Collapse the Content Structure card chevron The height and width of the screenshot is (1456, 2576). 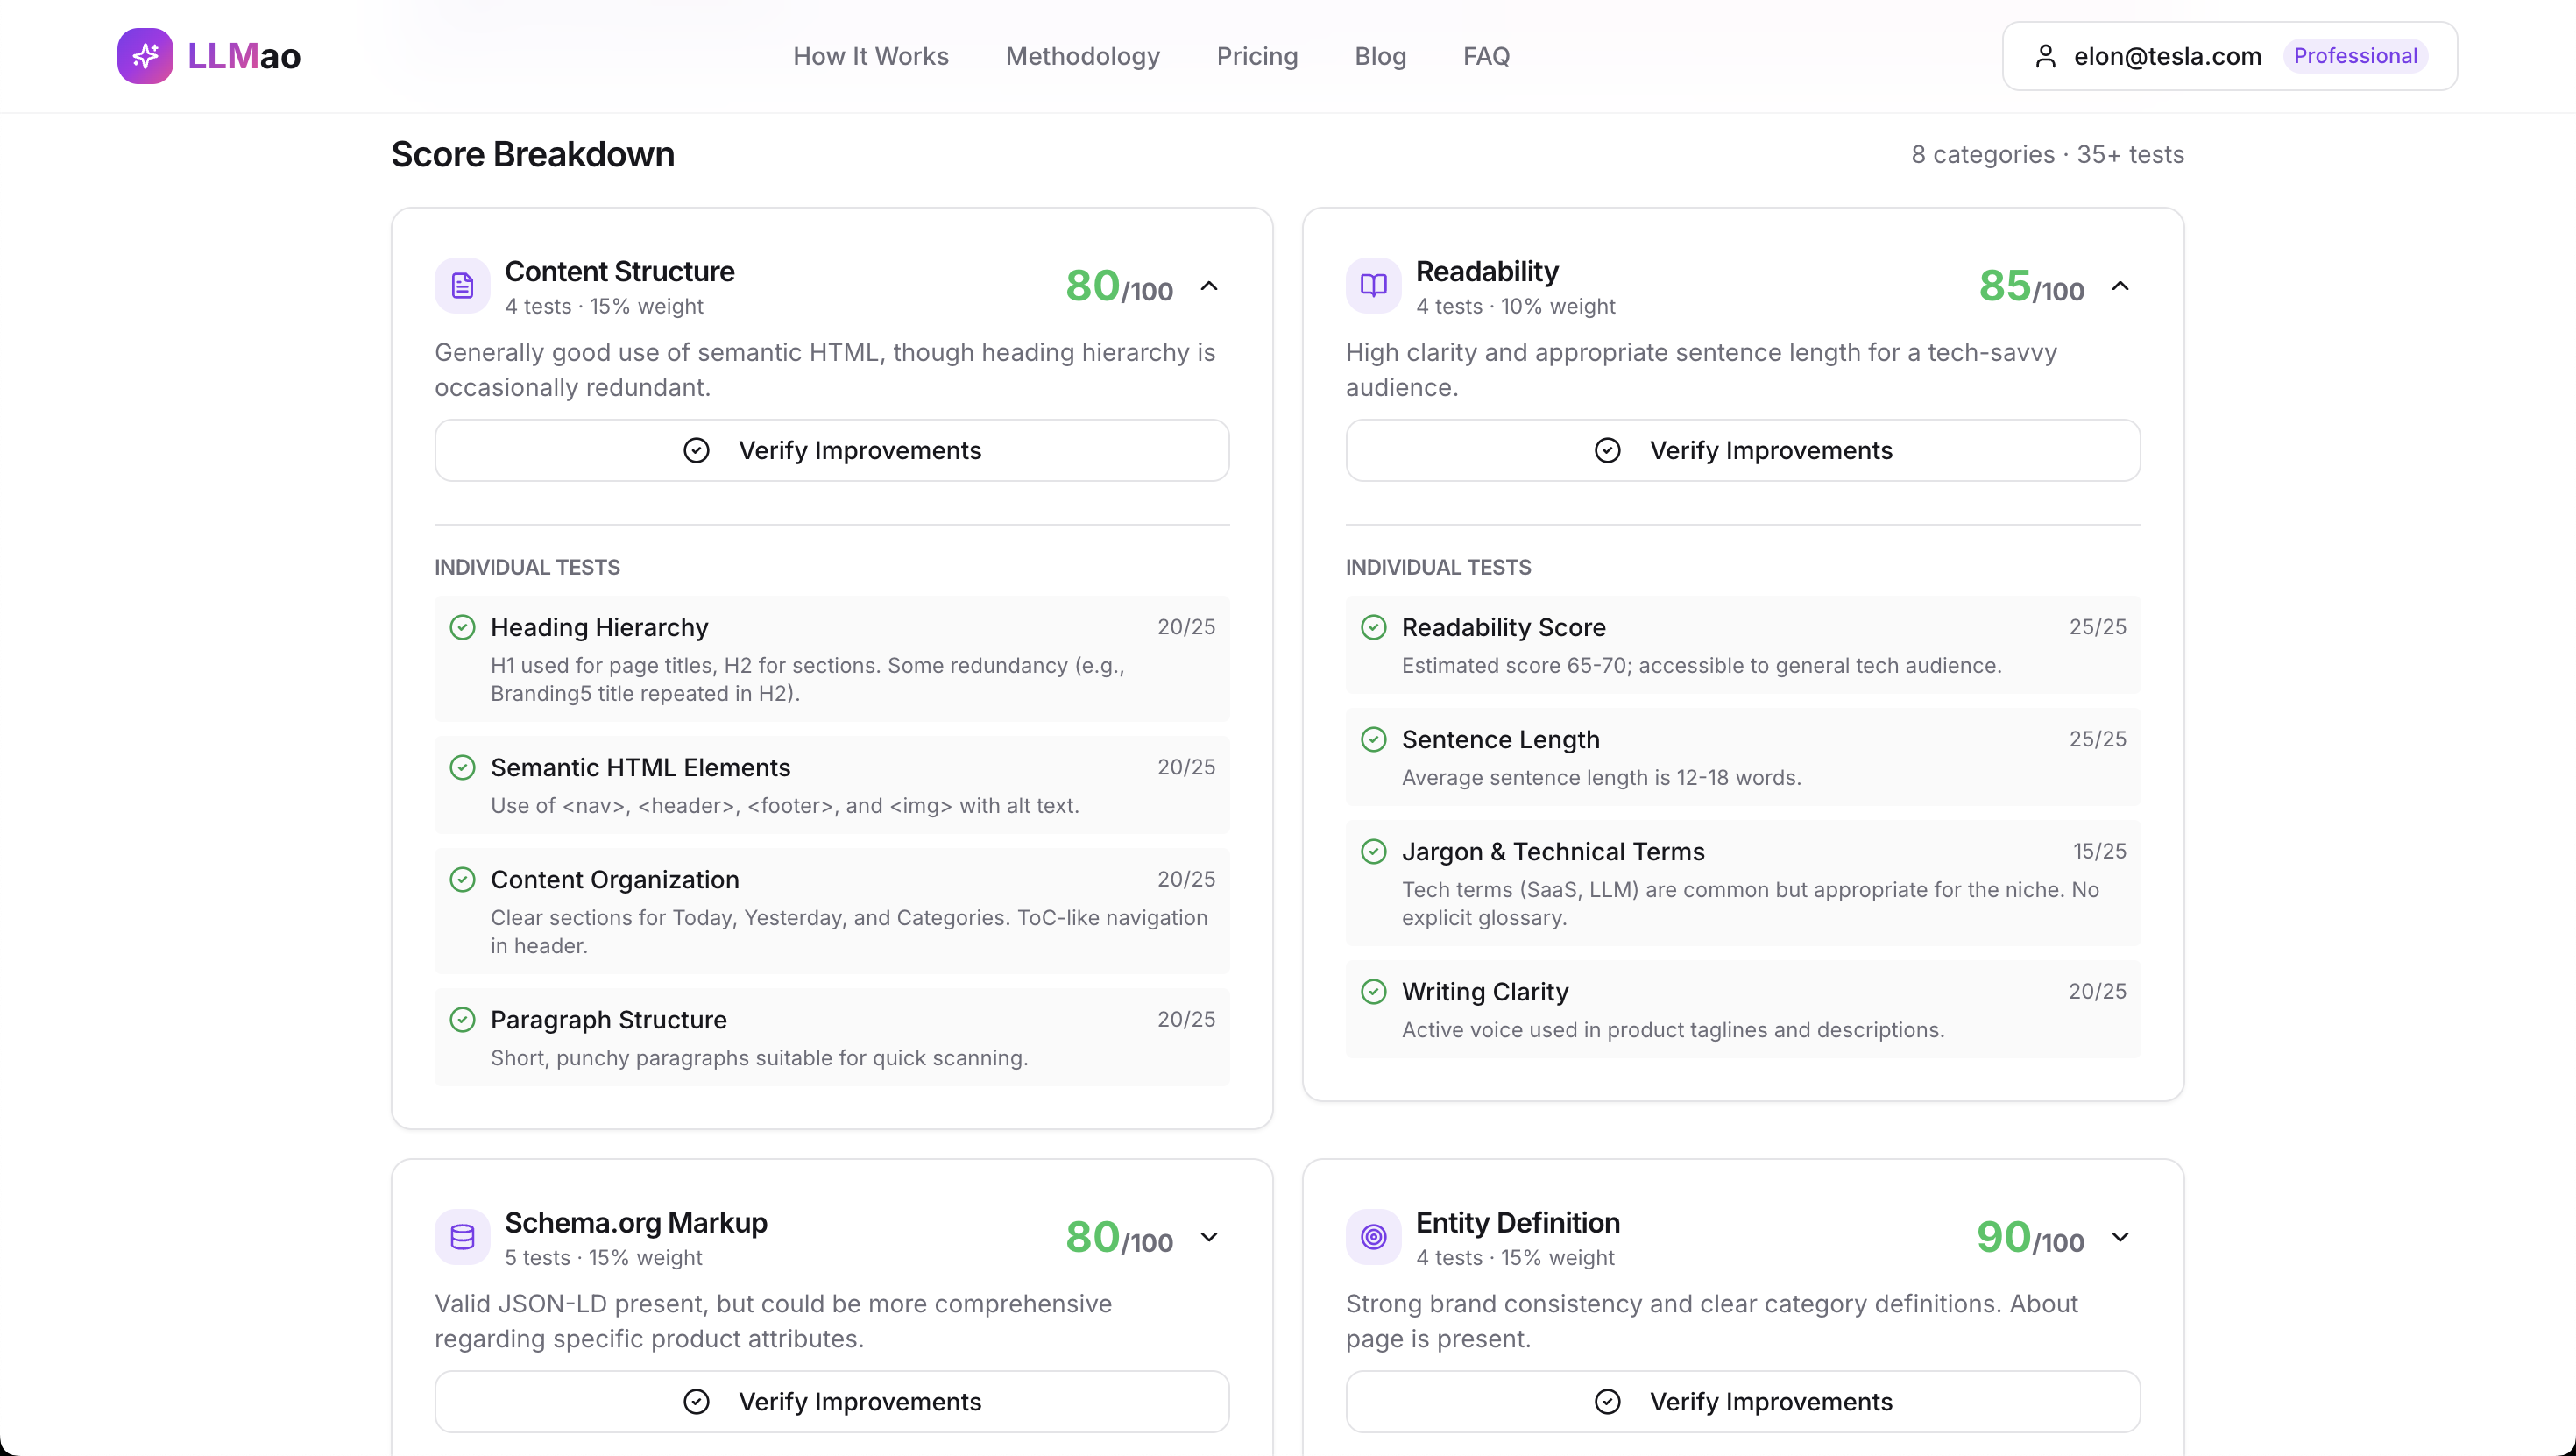click(x=1209, y=286)
